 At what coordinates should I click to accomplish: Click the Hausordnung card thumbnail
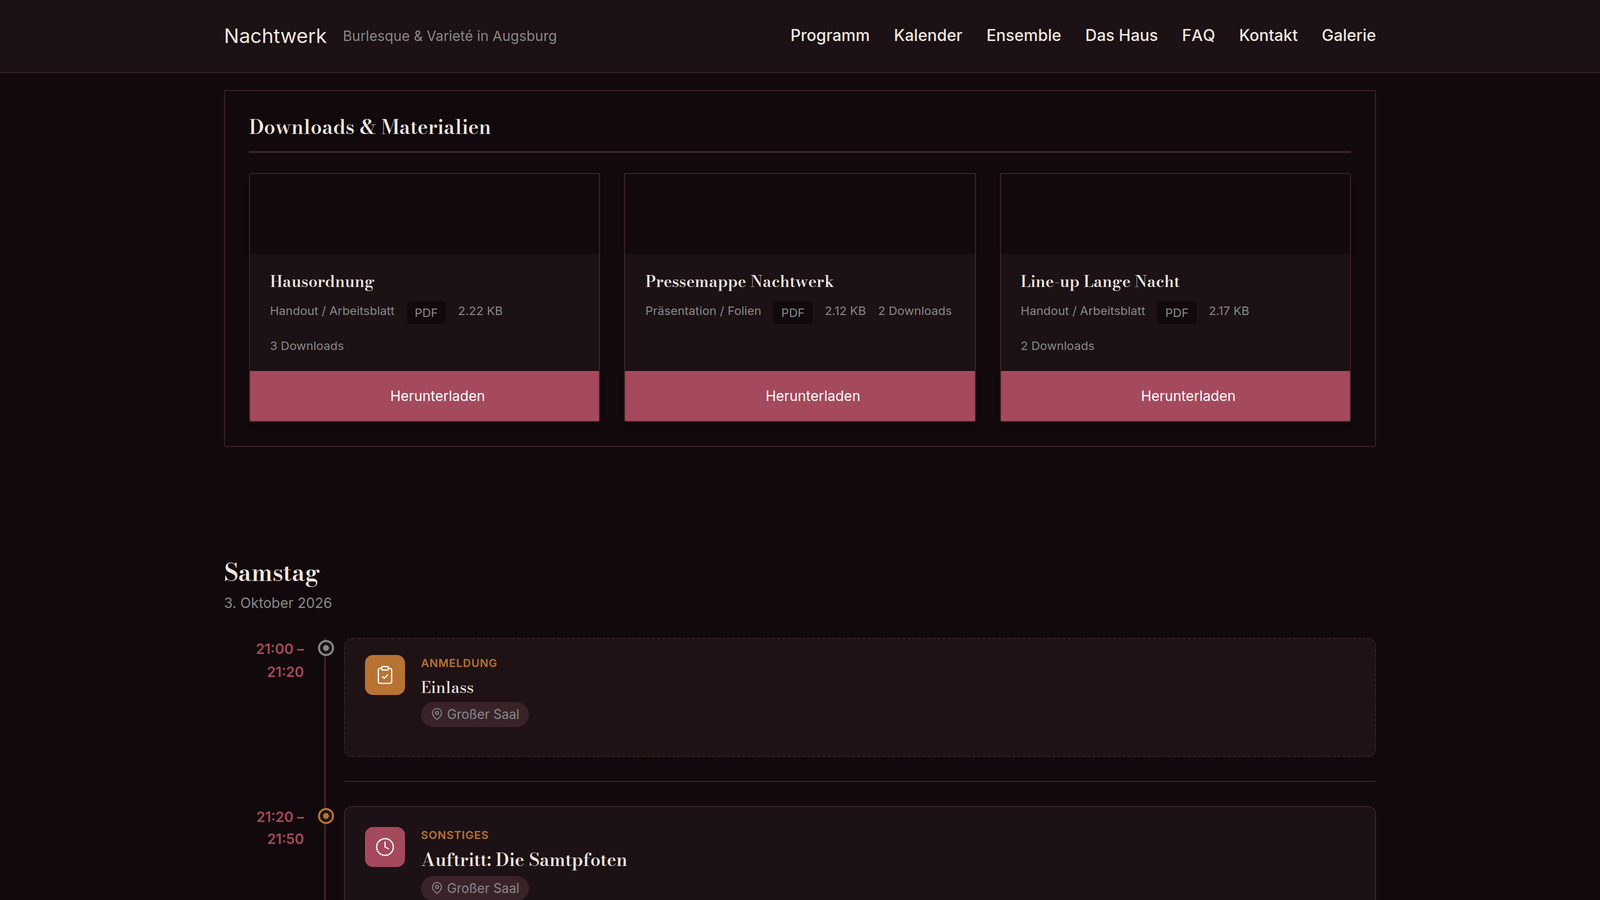point(424,214)
